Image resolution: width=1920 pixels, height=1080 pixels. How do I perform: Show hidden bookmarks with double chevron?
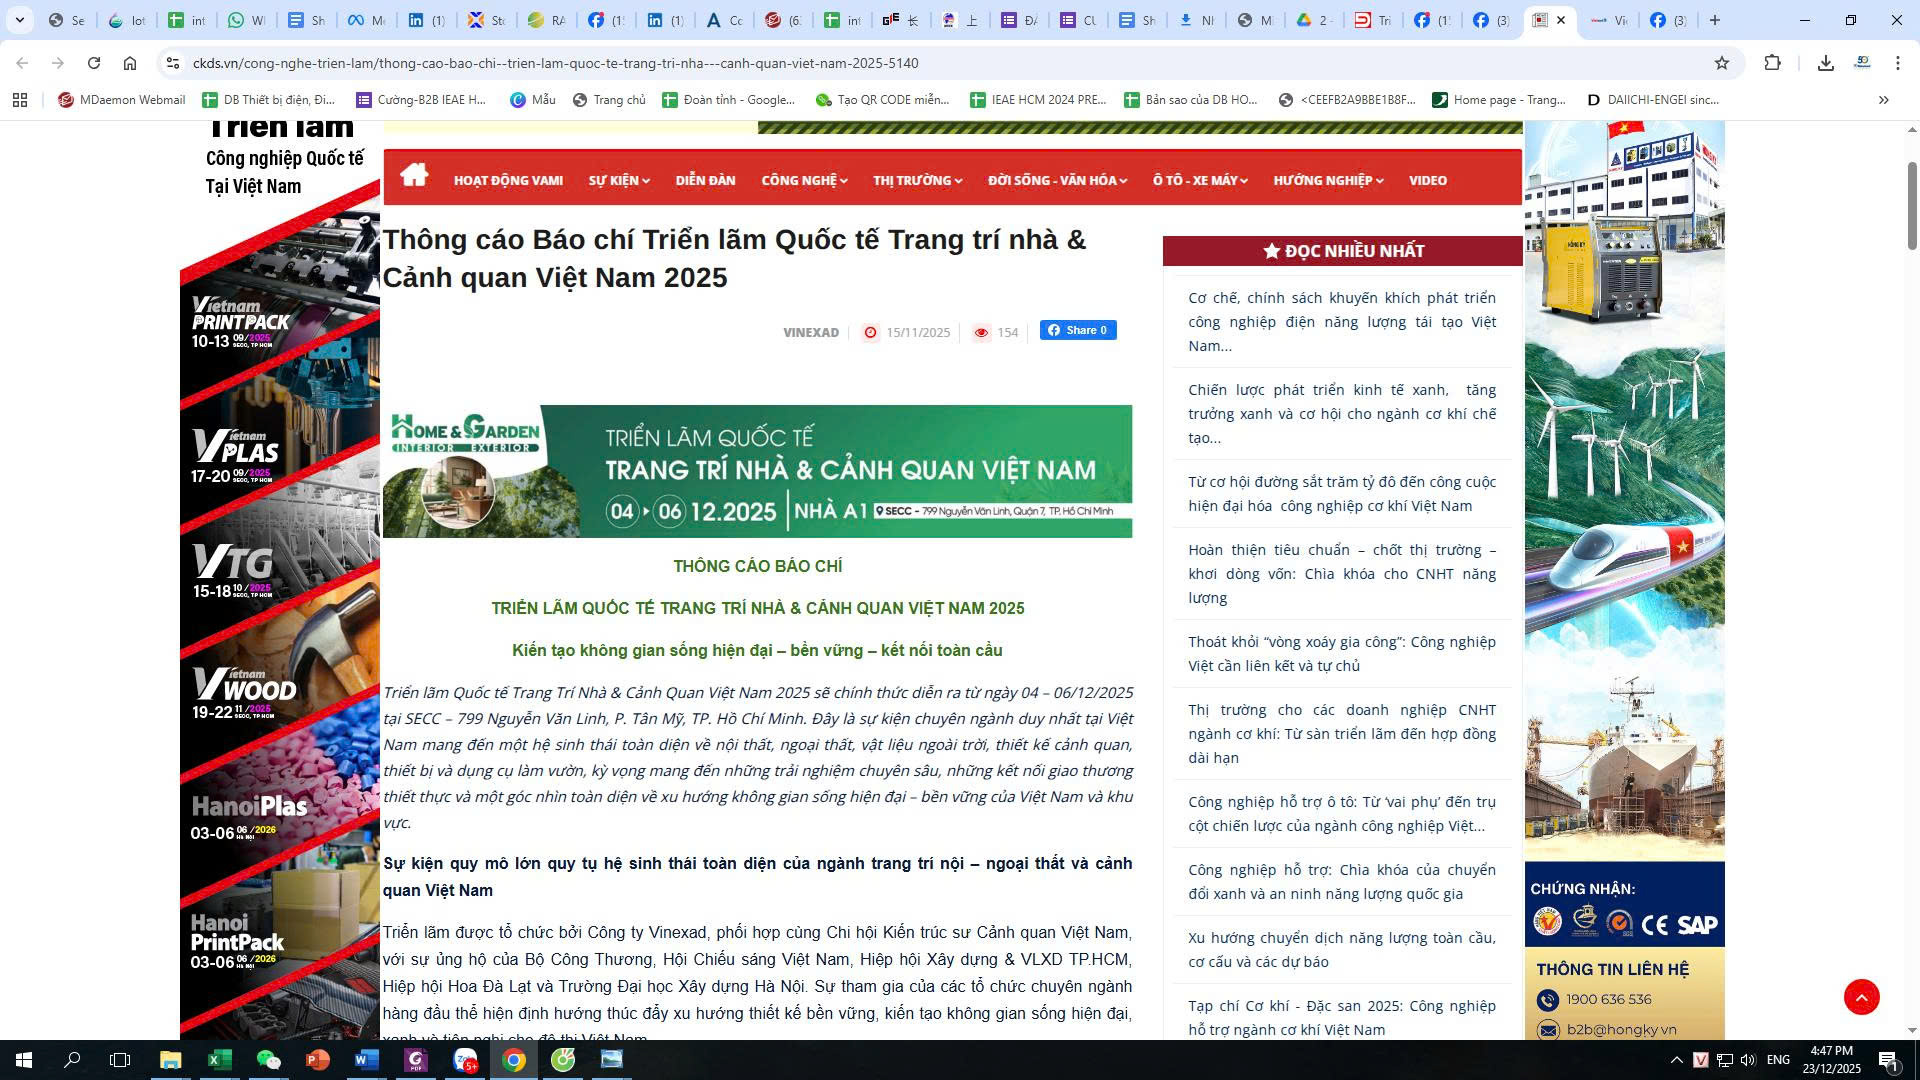(x=1883, y=100)
